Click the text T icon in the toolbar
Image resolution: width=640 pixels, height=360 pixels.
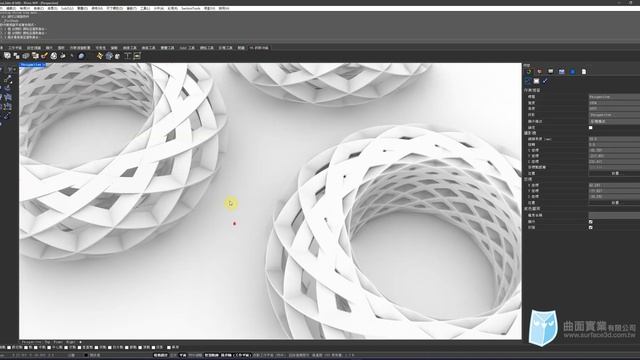click(x=127, y=56)
